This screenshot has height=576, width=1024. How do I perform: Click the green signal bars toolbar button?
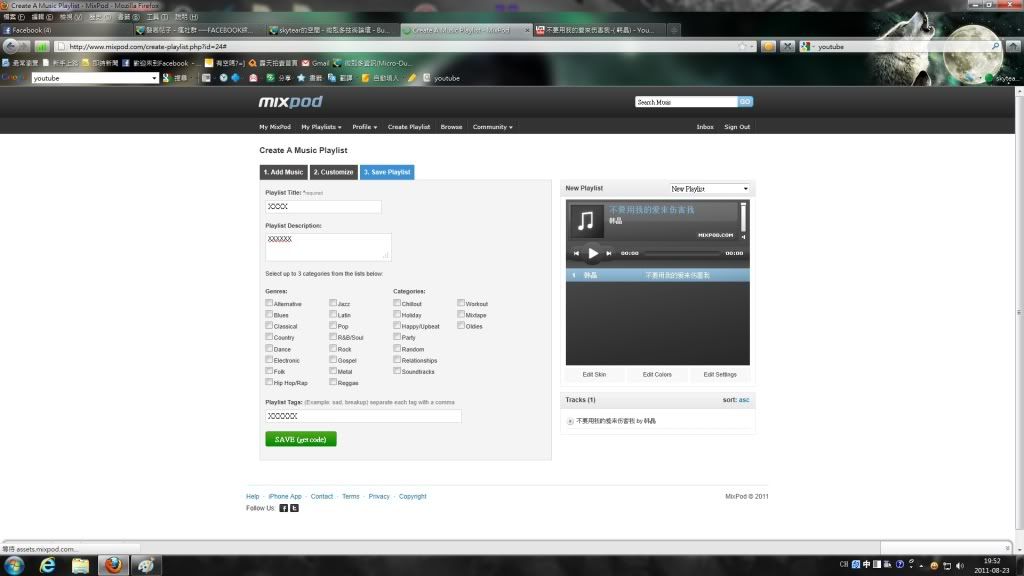[41, 46]
